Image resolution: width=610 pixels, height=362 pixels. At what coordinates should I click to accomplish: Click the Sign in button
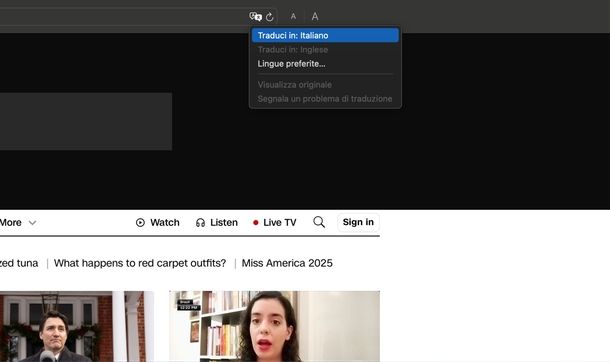(x=358, y=222)
